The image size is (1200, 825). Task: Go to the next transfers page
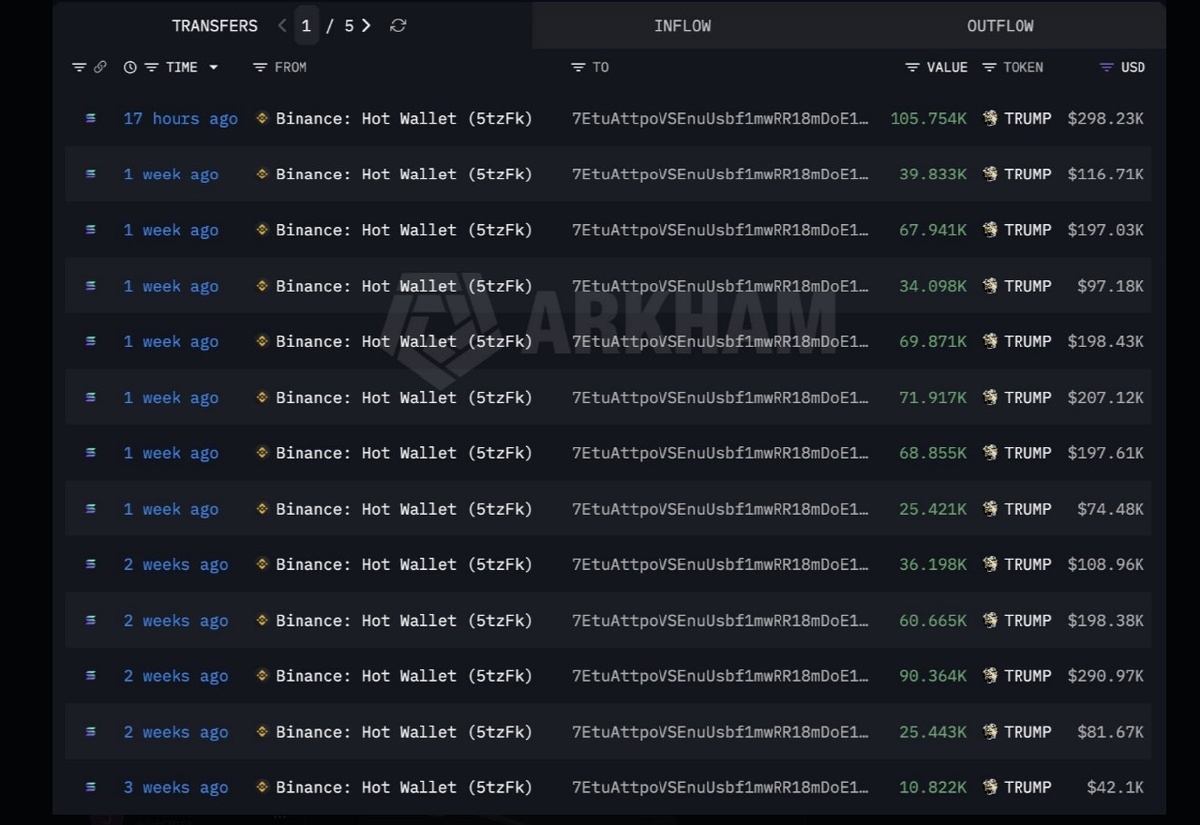366,26
